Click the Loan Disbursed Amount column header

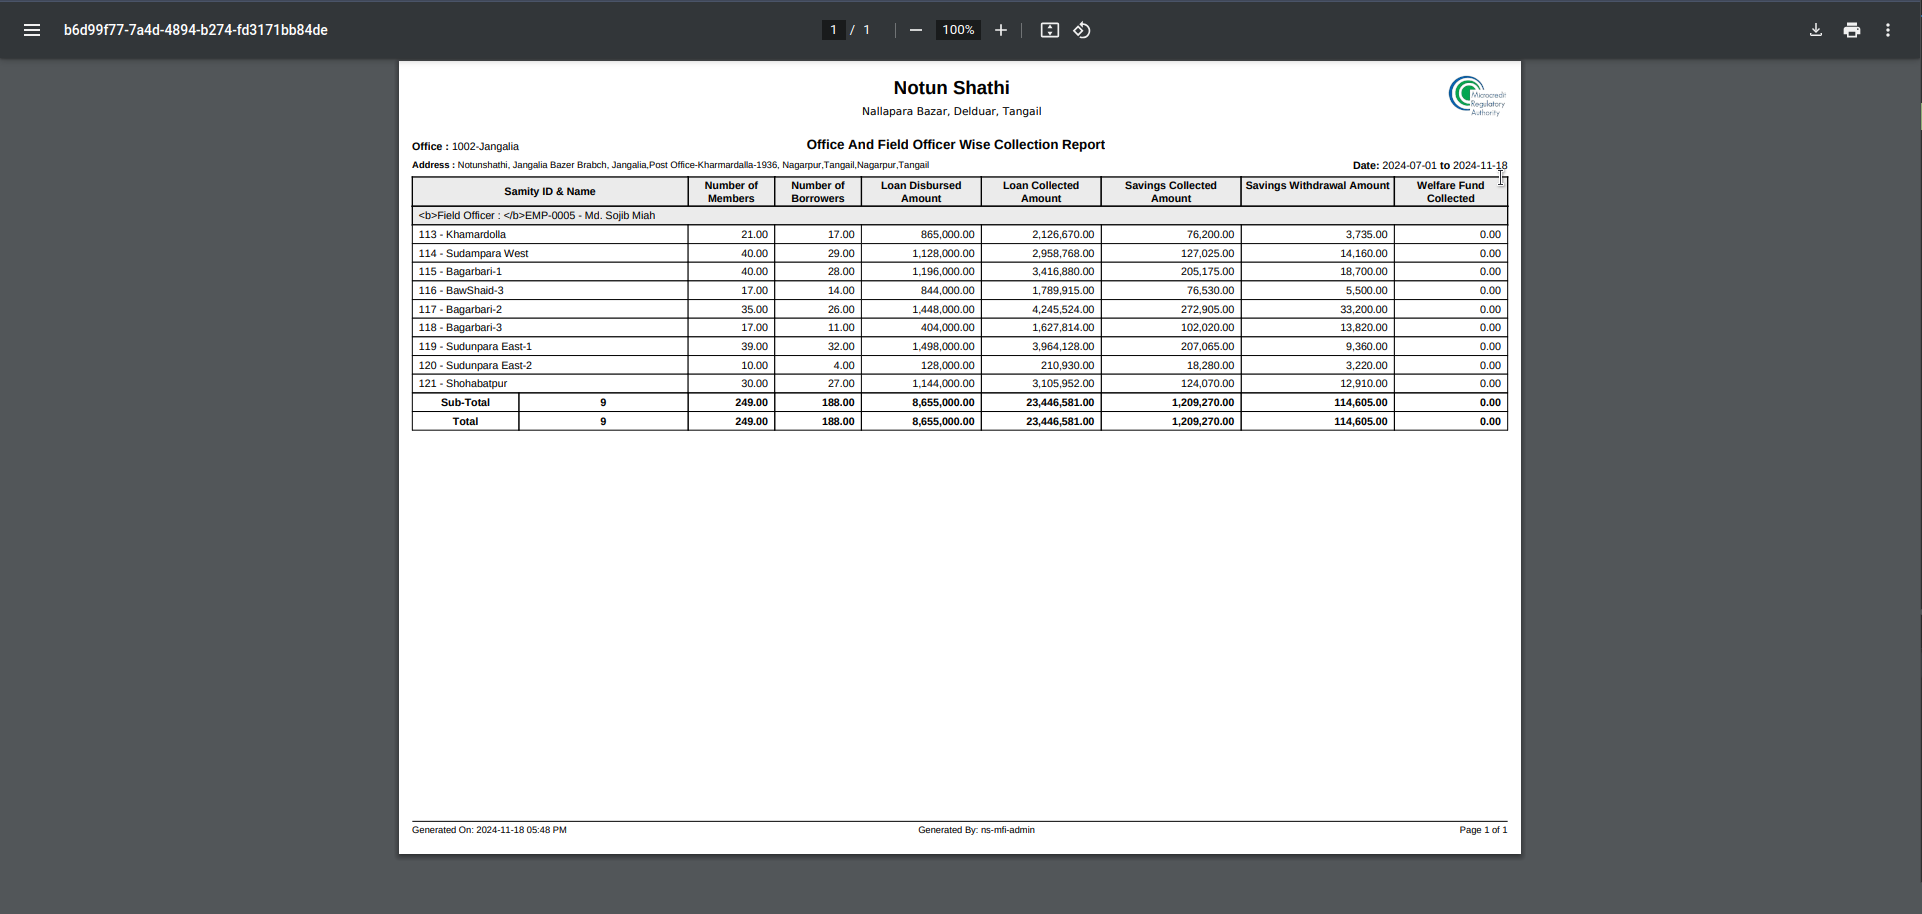[921, 192]
